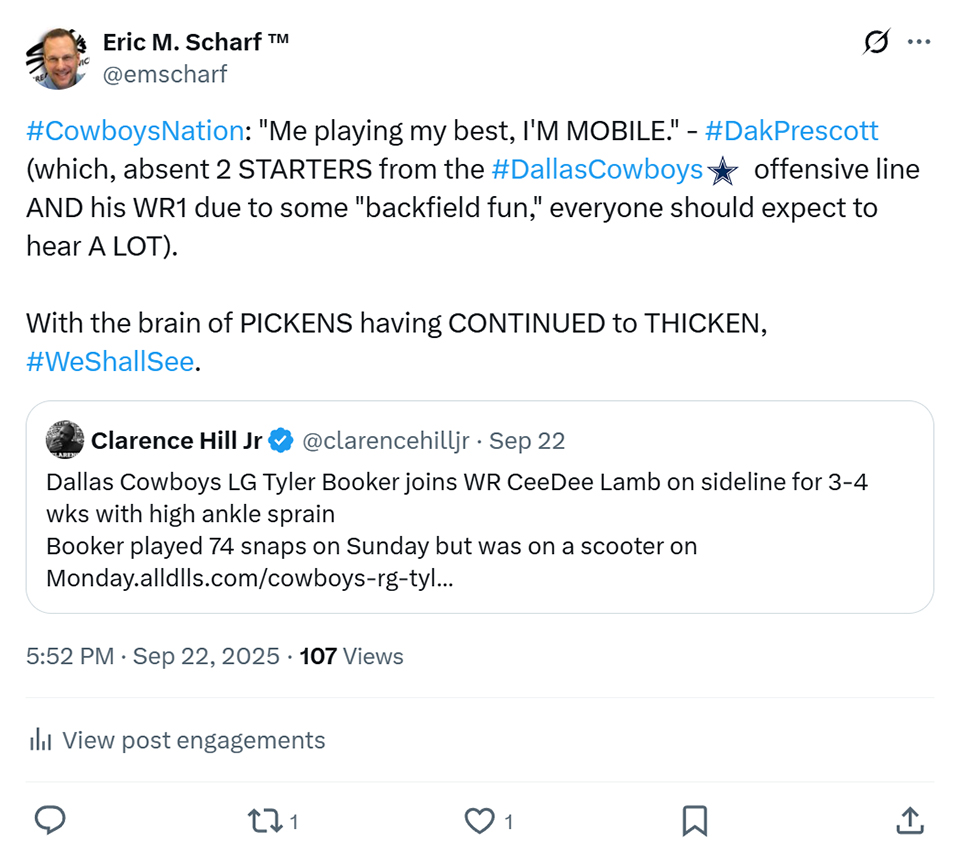960x863 pixels.
Task: Open the @emscharf handle
Action: (165, 74)
